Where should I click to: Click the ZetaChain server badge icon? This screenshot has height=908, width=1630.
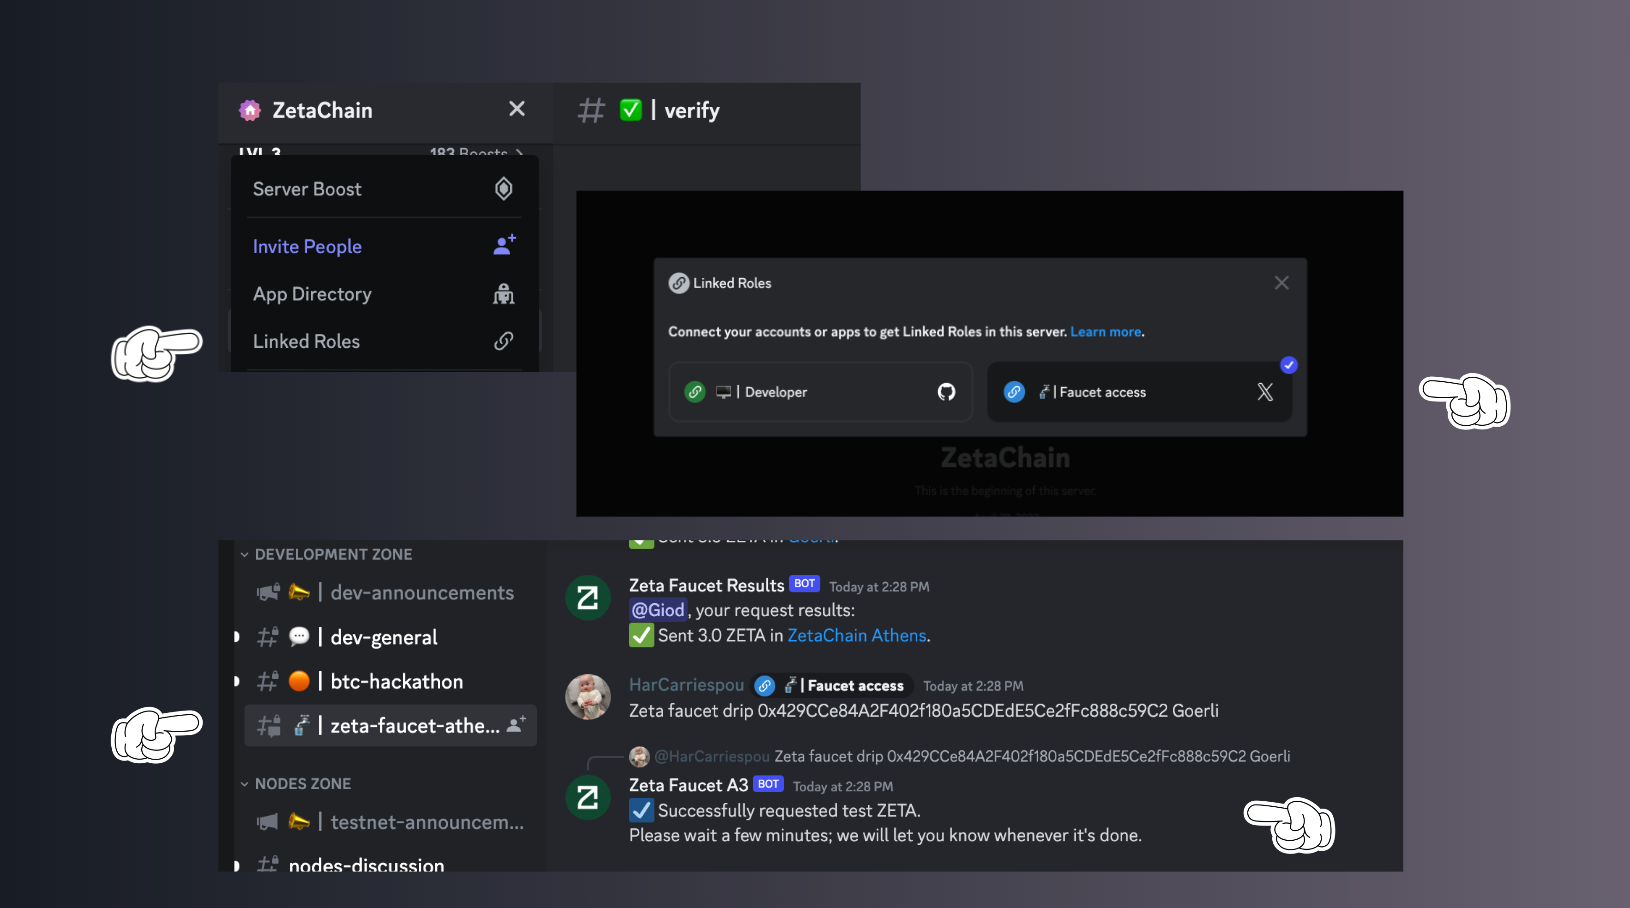pyautogui.click(x=250, y=110)
